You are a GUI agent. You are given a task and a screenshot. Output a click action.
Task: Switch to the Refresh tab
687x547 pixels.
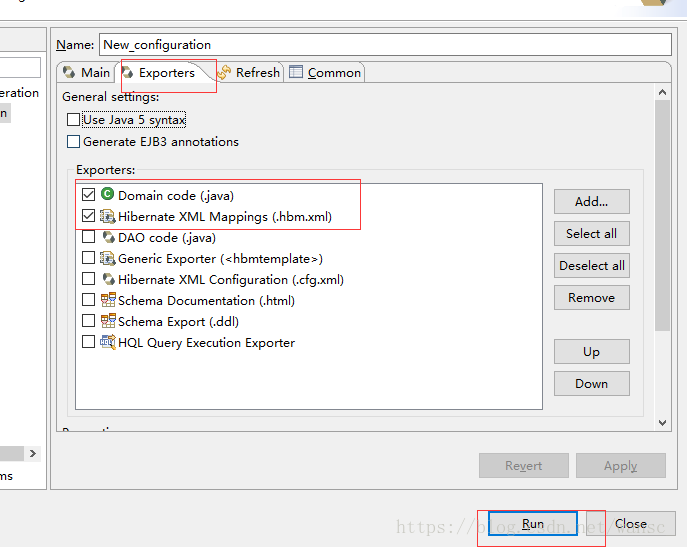(248, 72)
